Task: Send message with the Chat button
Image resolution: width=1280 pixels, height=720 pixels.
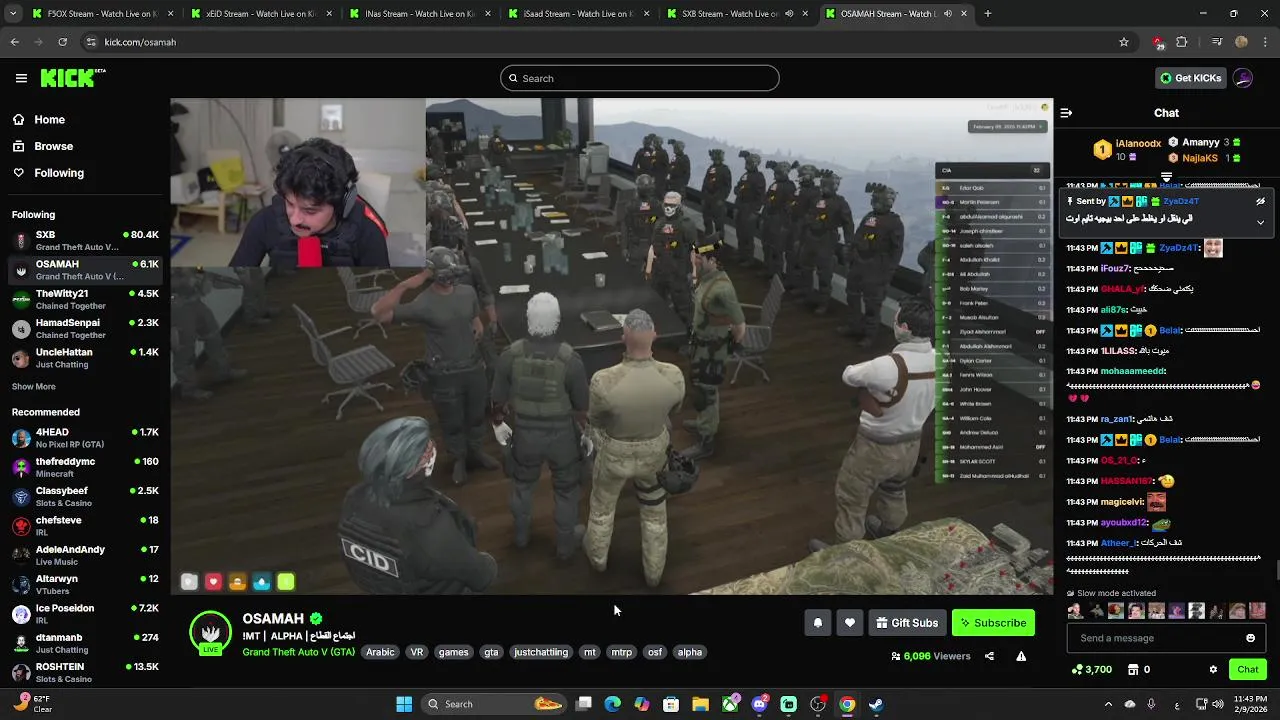Action: point(1248,669)
